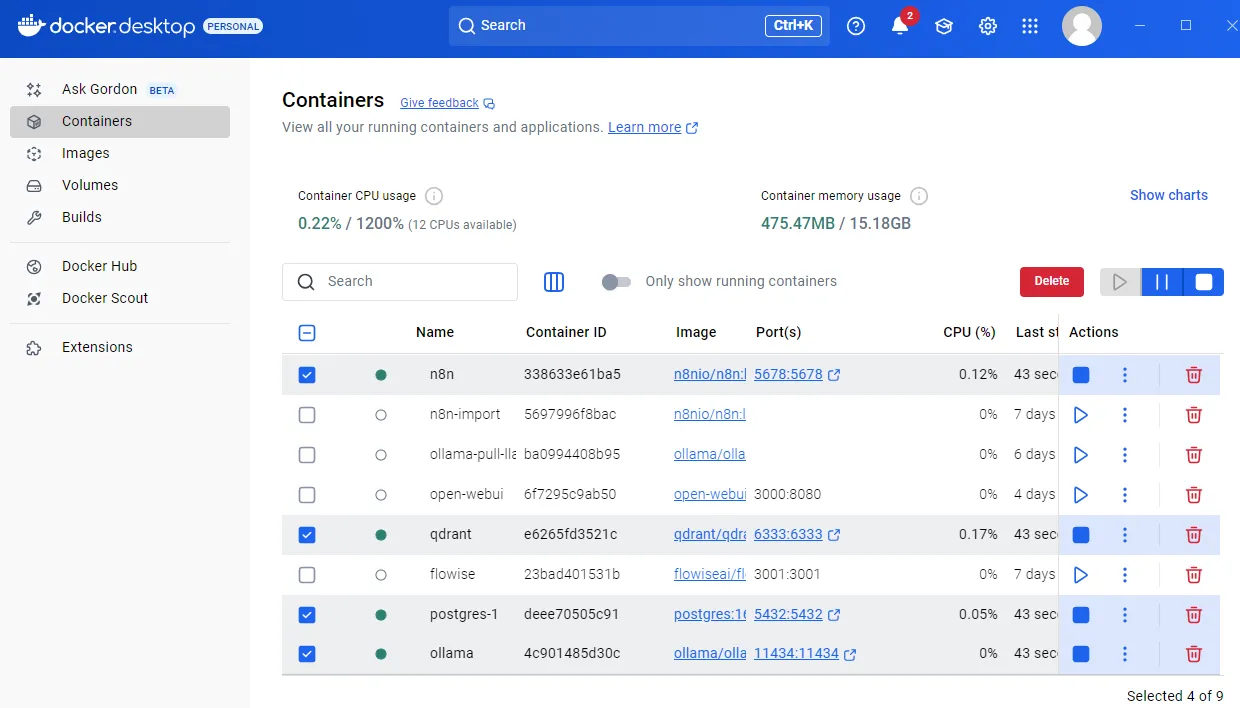1240x708 pixels.
Task: Open the Learning center graduation cap icon
Action: [944, 27]
